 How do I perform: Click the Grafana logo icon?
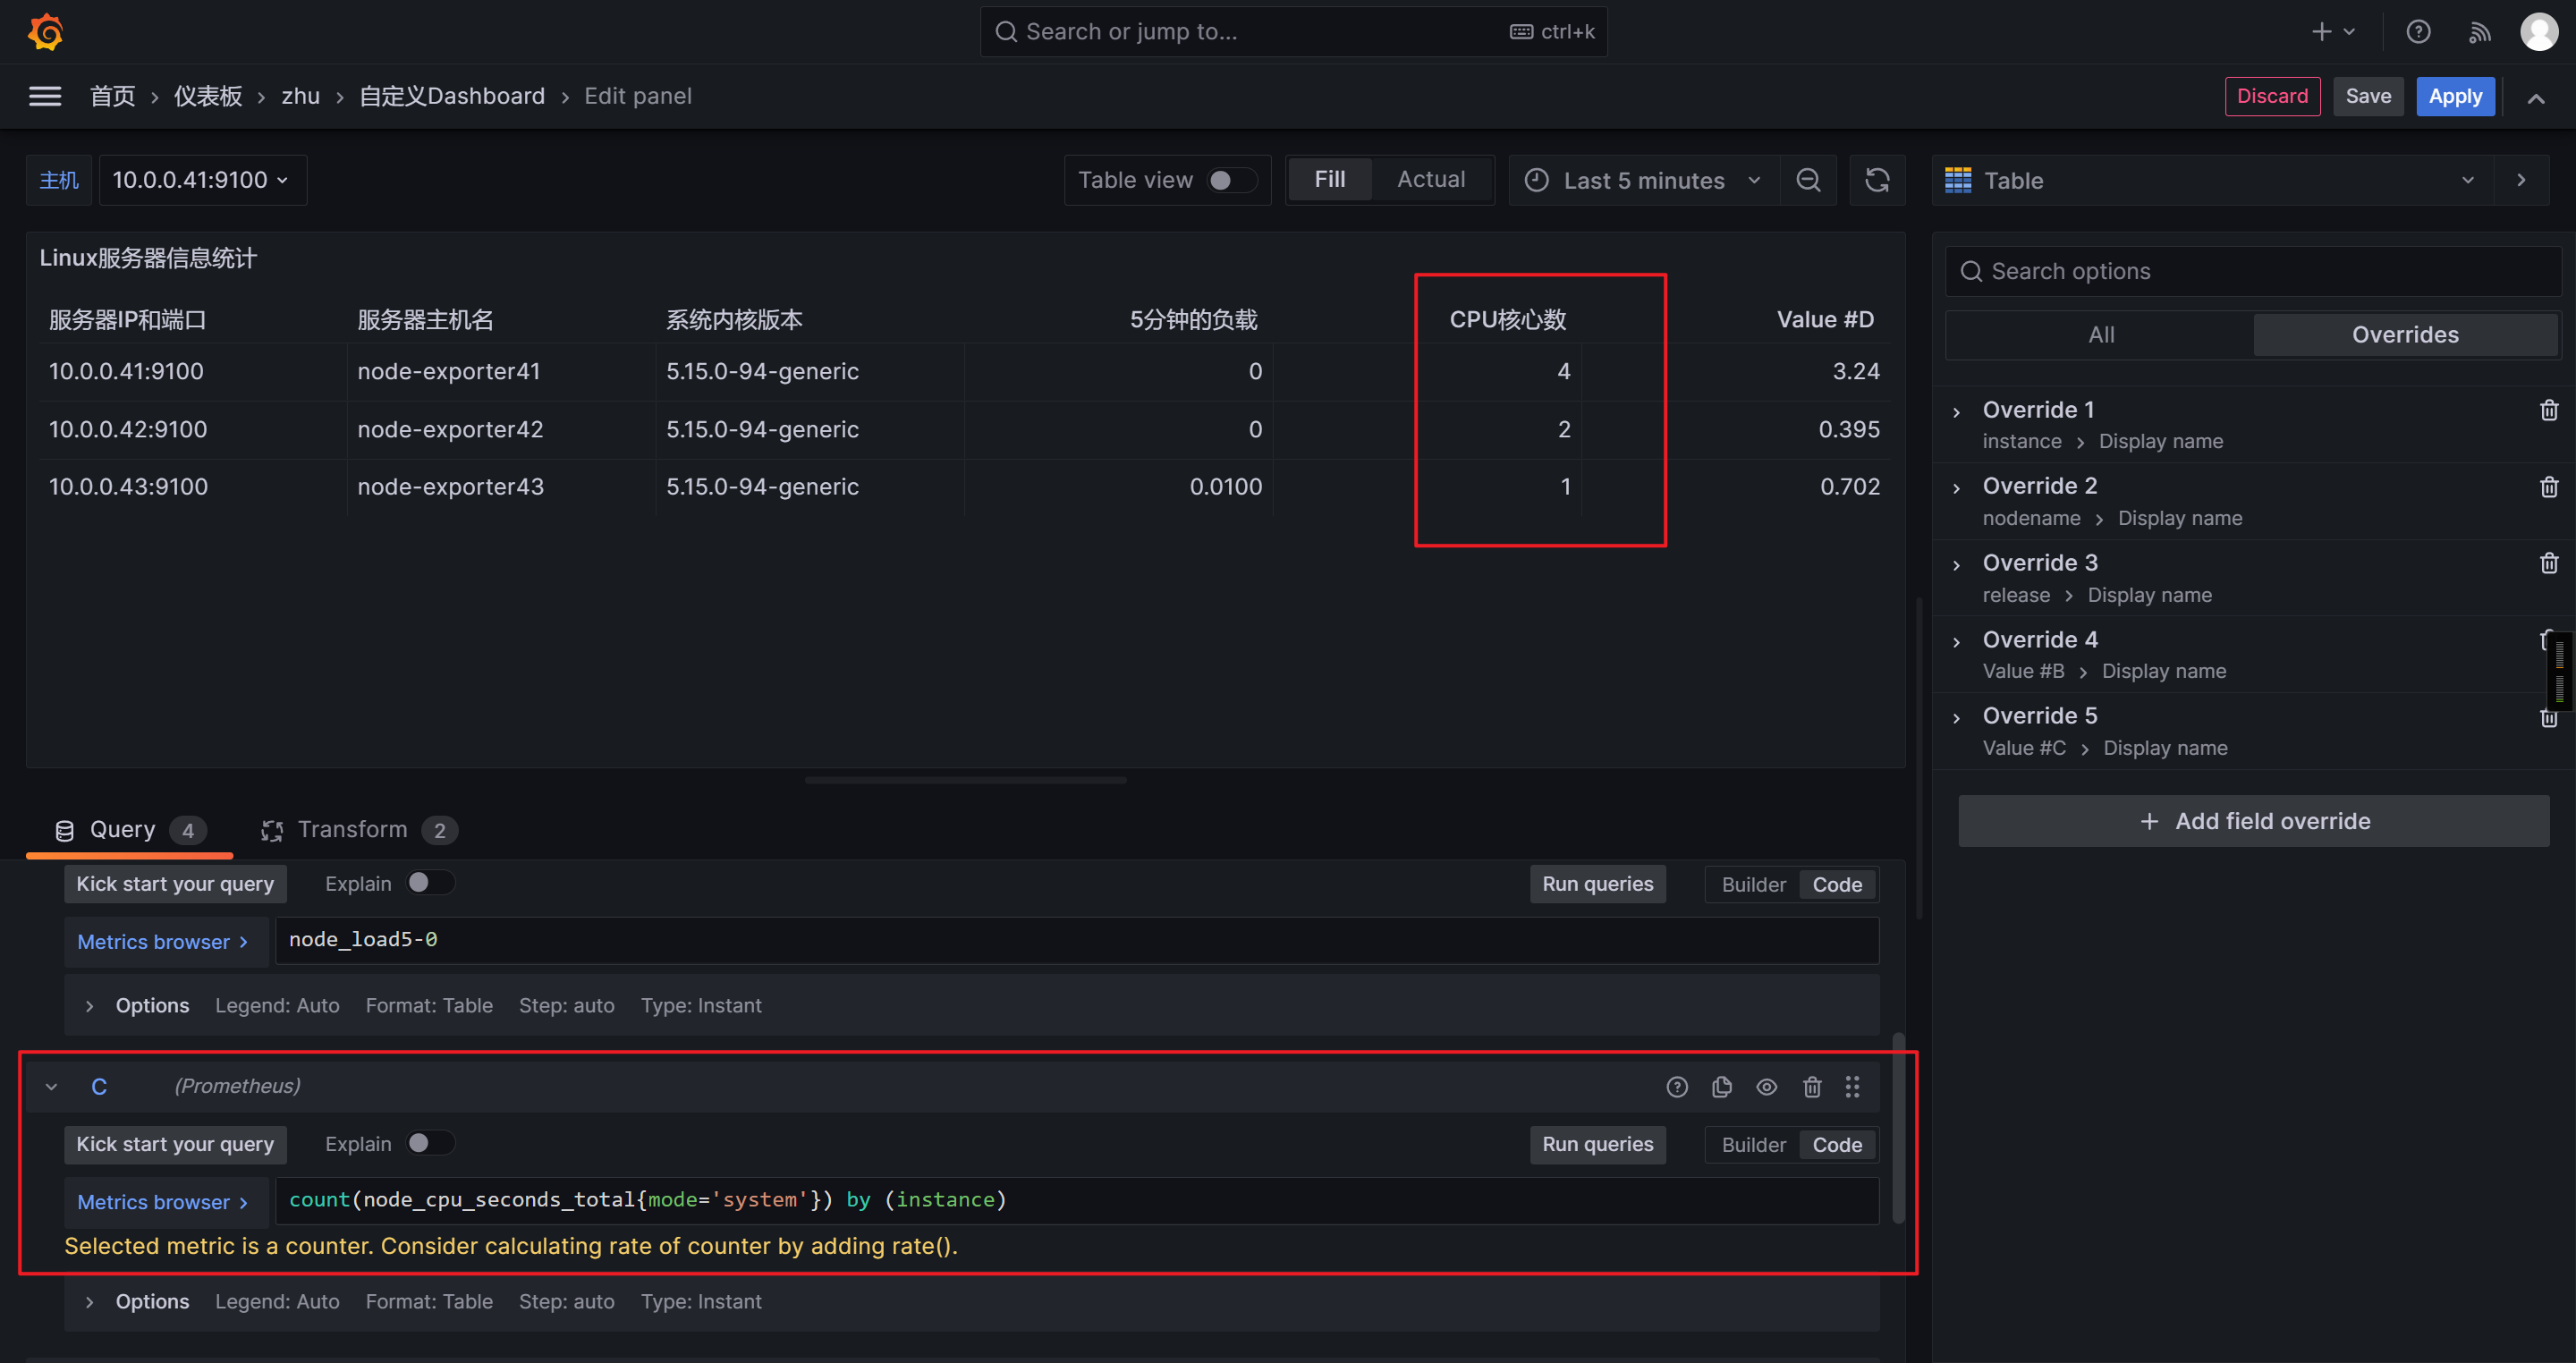click(45, 32)
